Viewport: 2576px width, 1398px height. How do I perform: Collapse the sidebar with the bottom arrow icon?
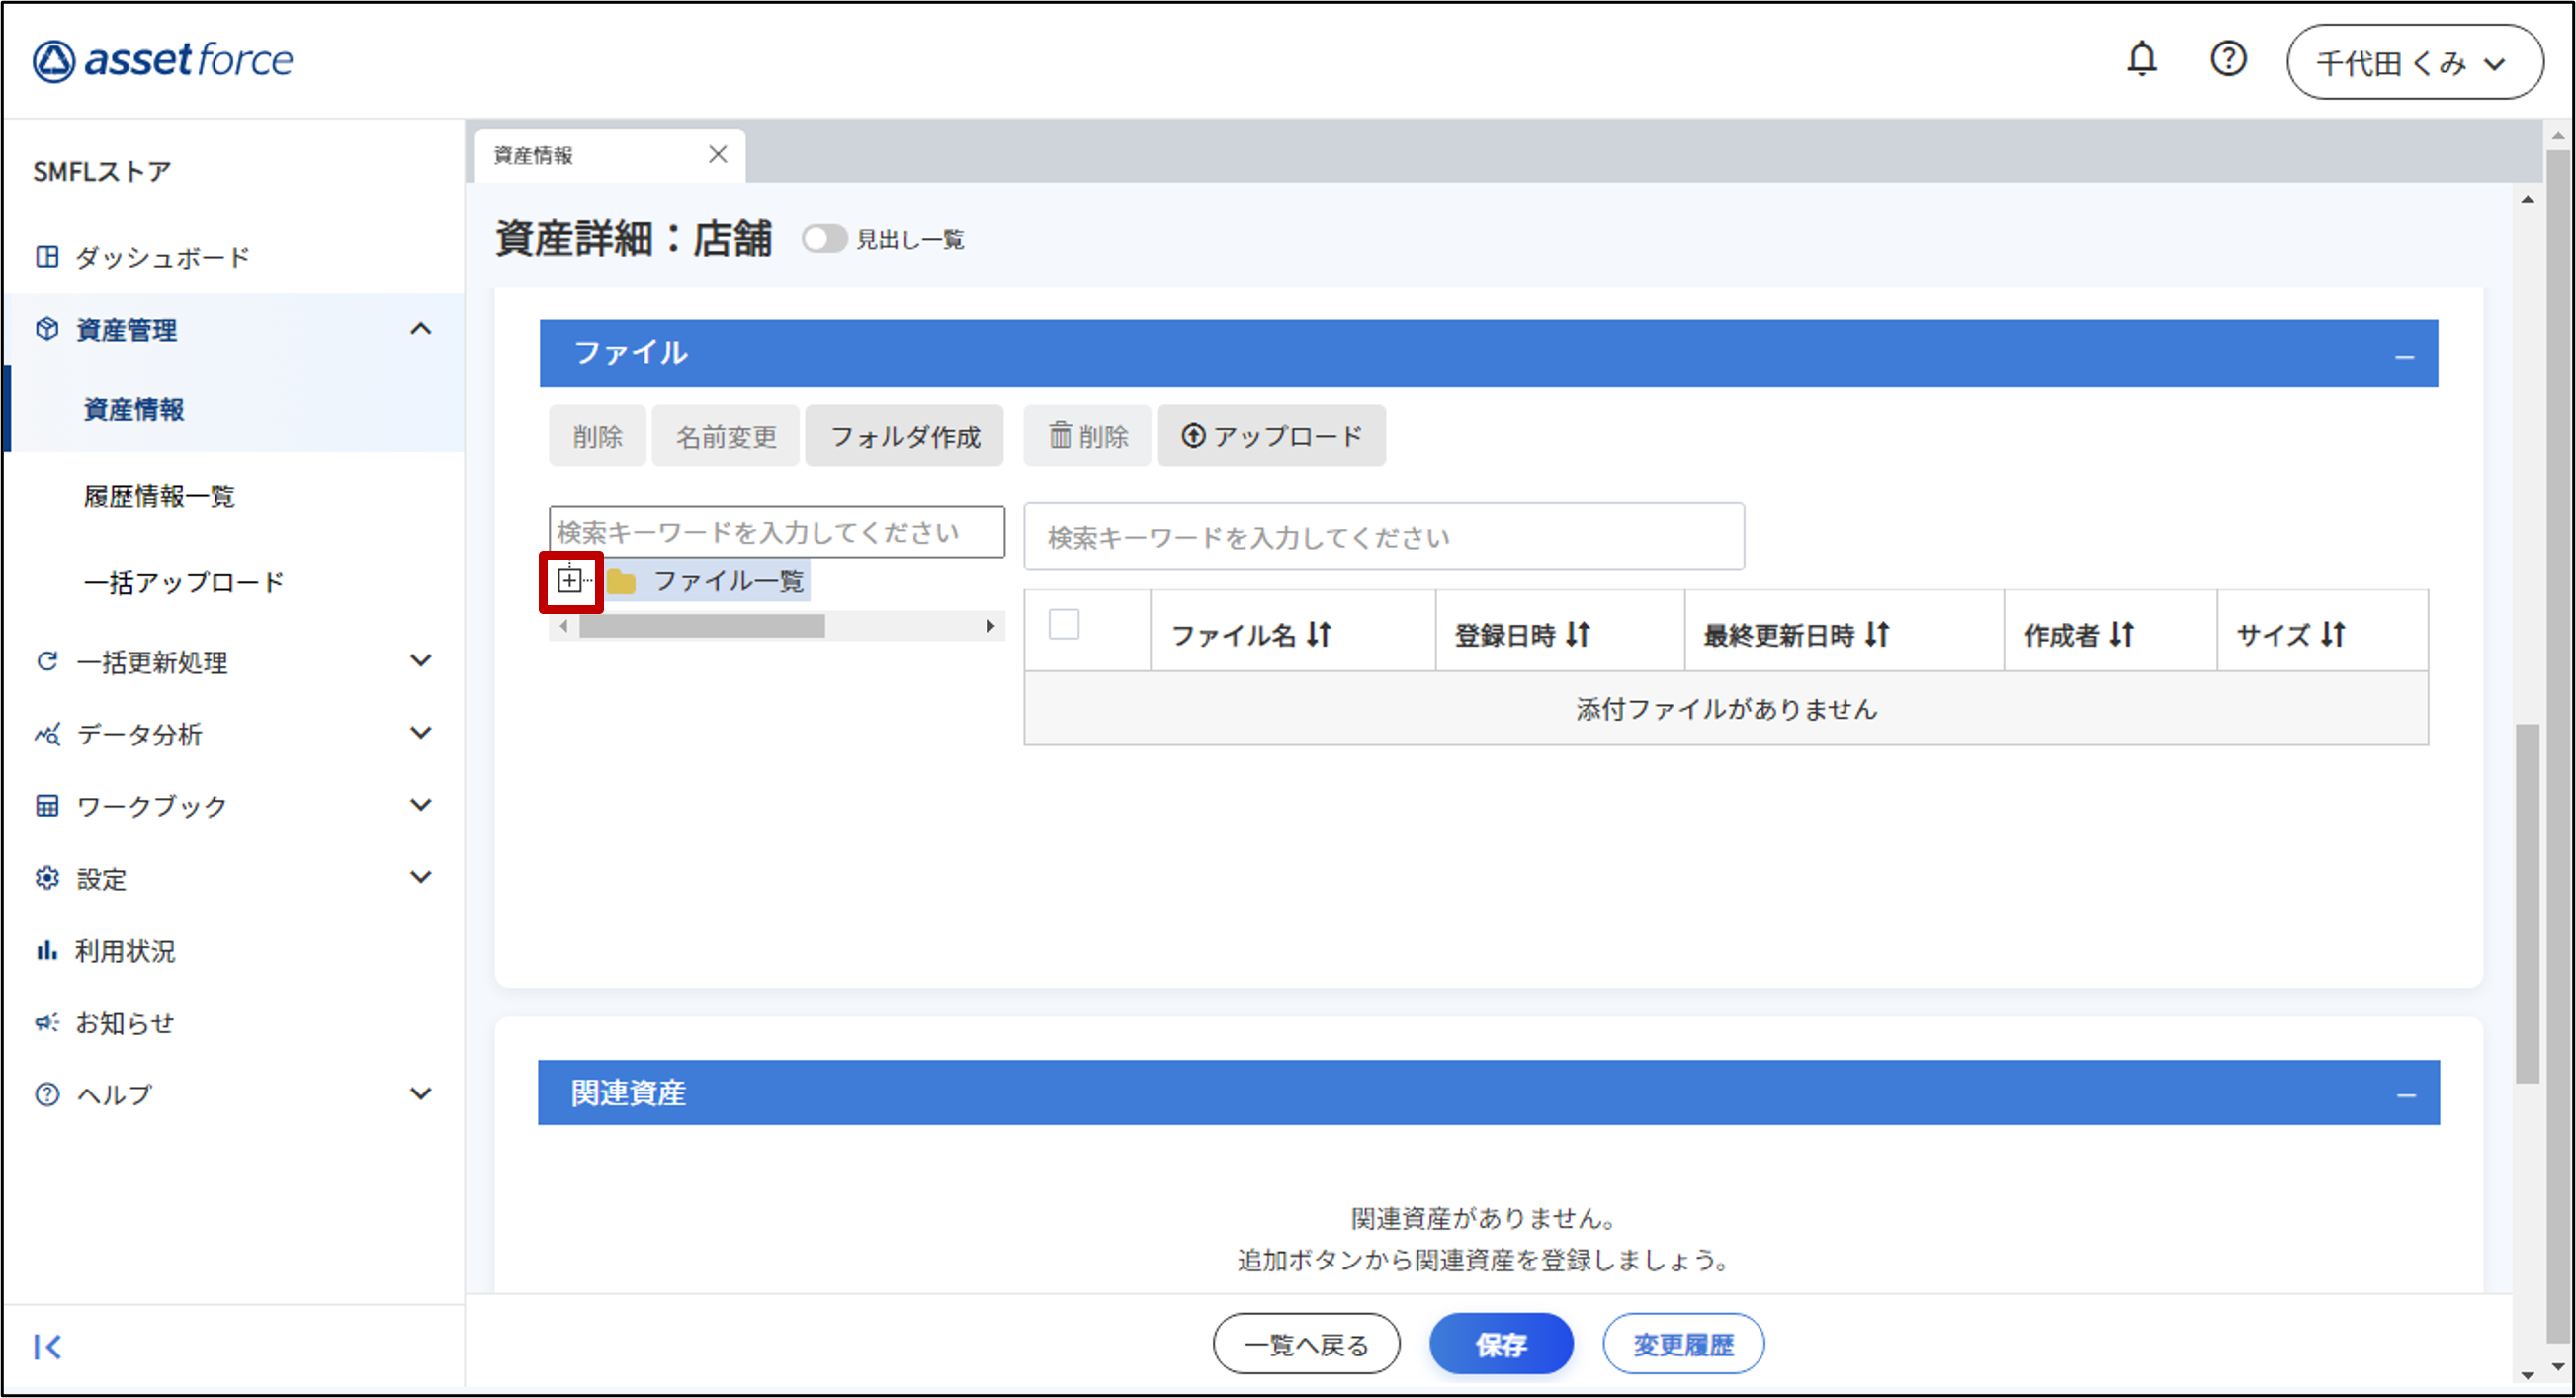47,1346
